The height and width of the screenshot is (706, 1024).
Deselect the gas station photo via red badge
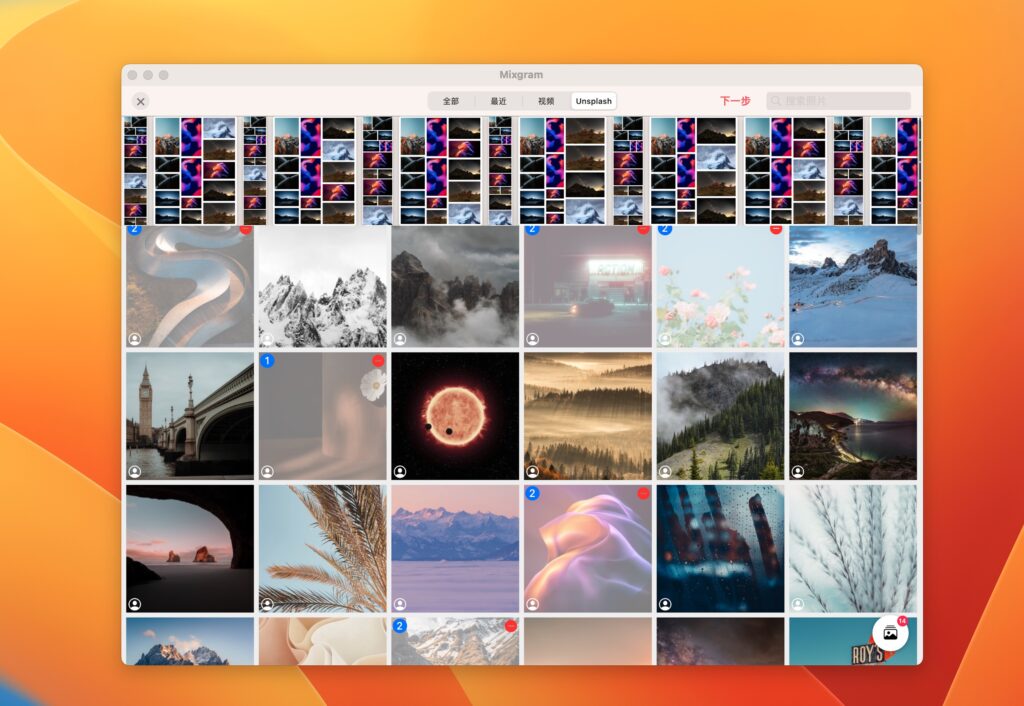pyautogui.click(x=644, y=229)
